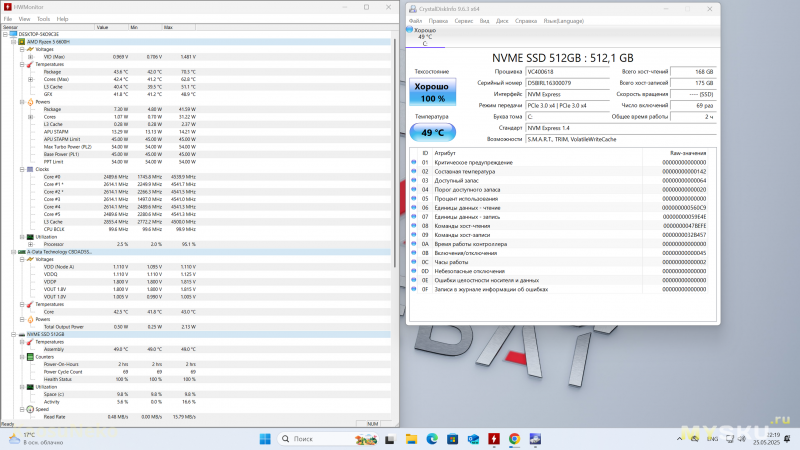Collapse the AMD Ryzen 5 node
The width and height of the screenshot is (800, 450).
point(14,42)
